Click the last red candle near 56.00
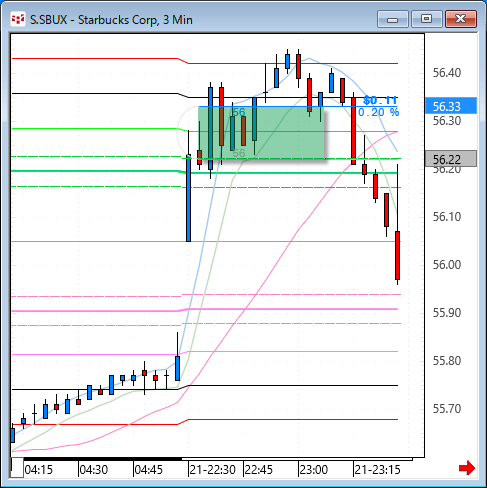Screen dimensions: 487x488 397,255
